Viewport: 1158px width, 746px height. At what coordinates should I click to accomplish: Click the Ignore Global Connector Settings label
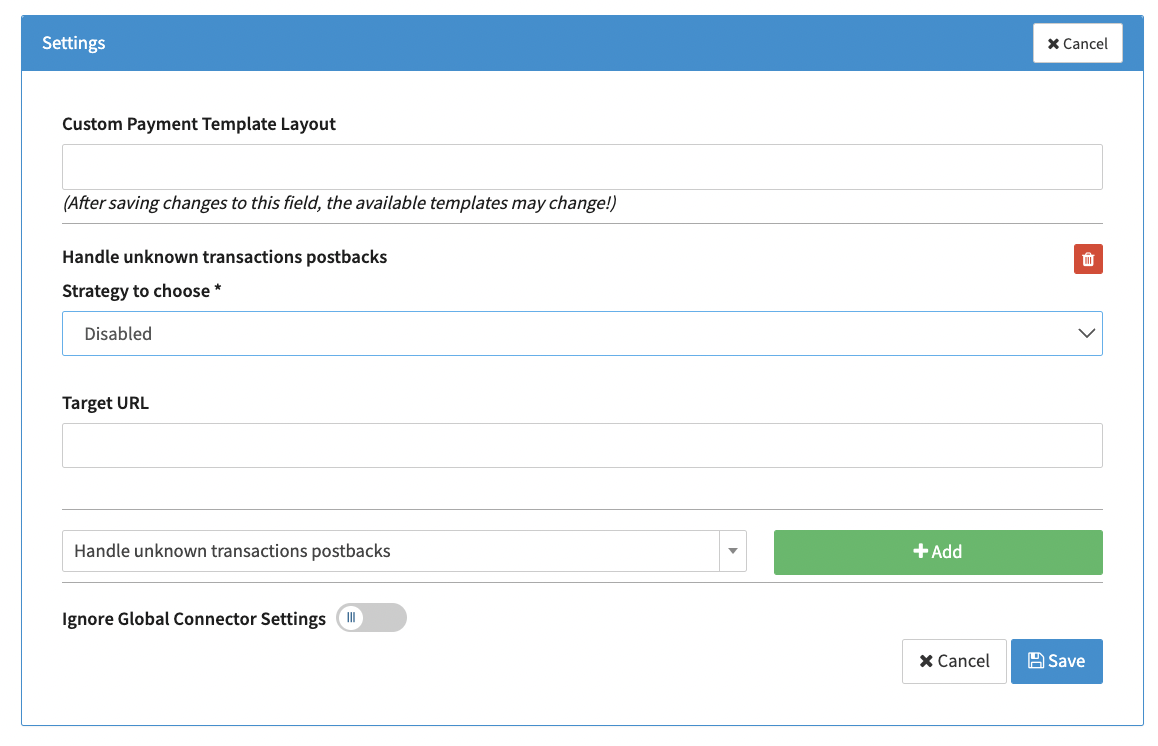click(x=194, y=619)
